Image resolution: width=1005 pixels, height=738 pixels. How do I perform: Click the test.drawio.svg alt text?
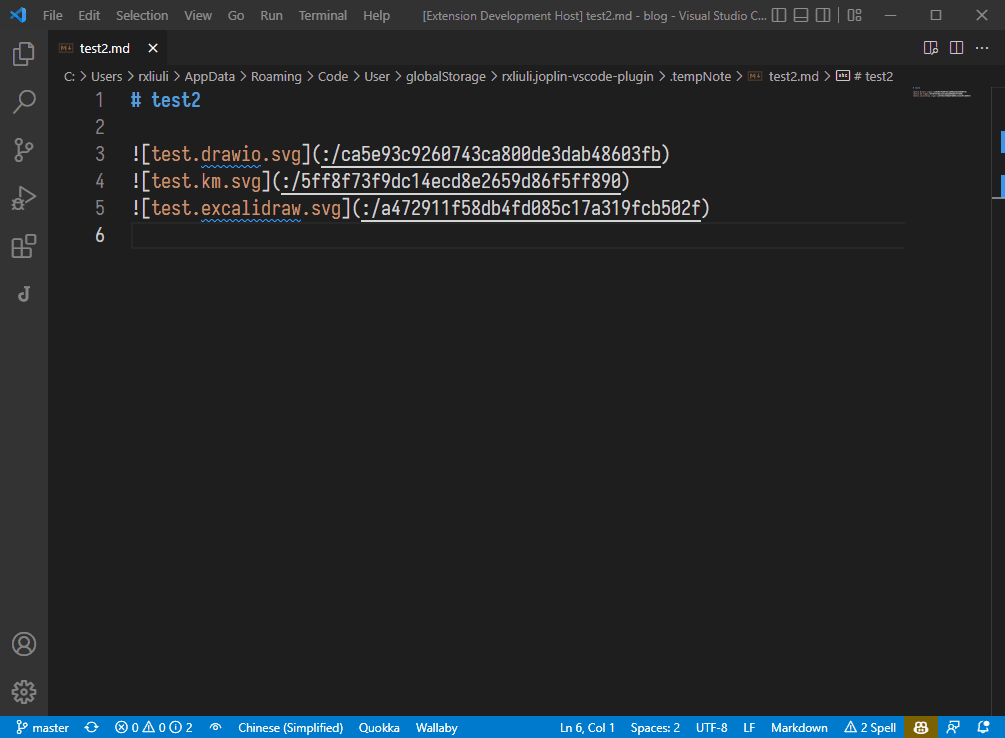pyautogui.click(x=226, y=155)
